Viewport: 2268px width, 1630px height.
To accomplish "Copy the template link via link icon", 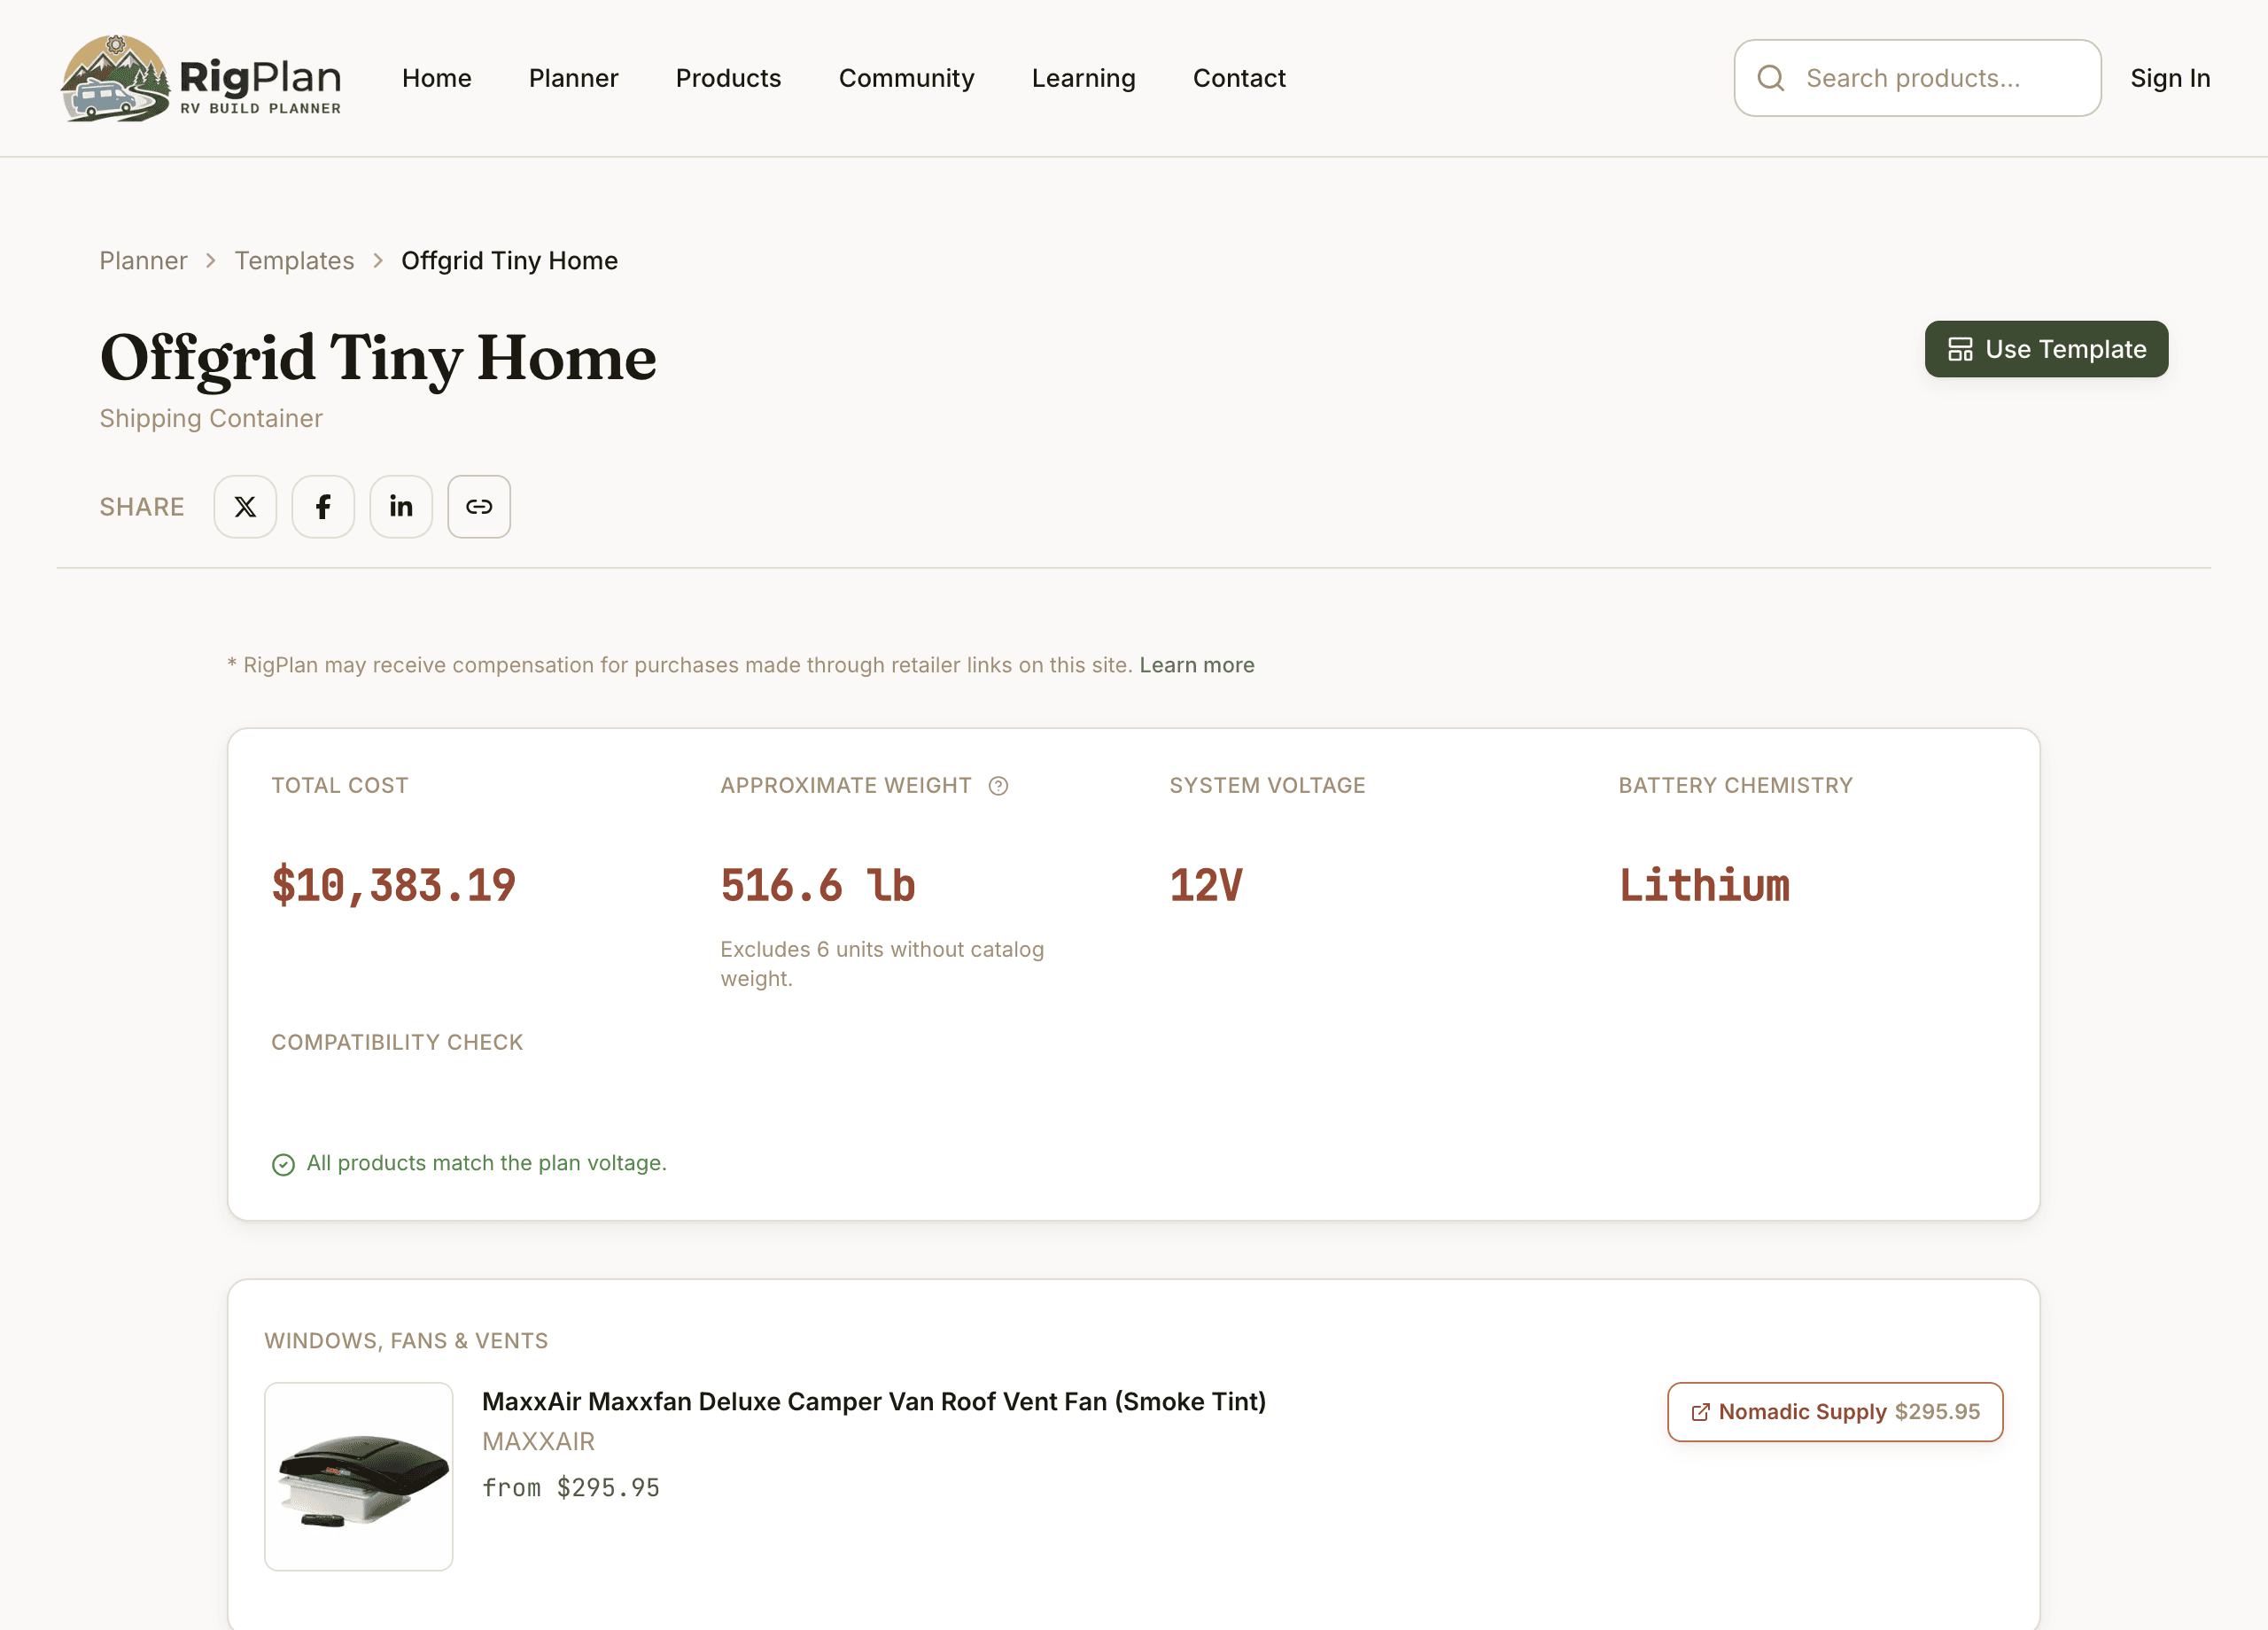I will point(479,507).
